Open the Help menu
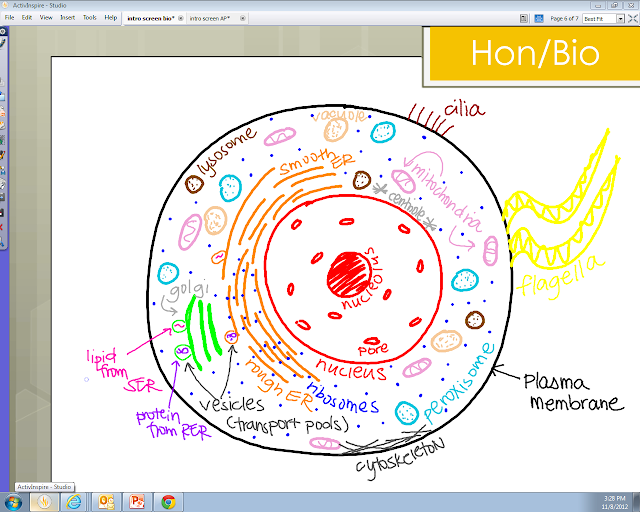 [110, 18]
